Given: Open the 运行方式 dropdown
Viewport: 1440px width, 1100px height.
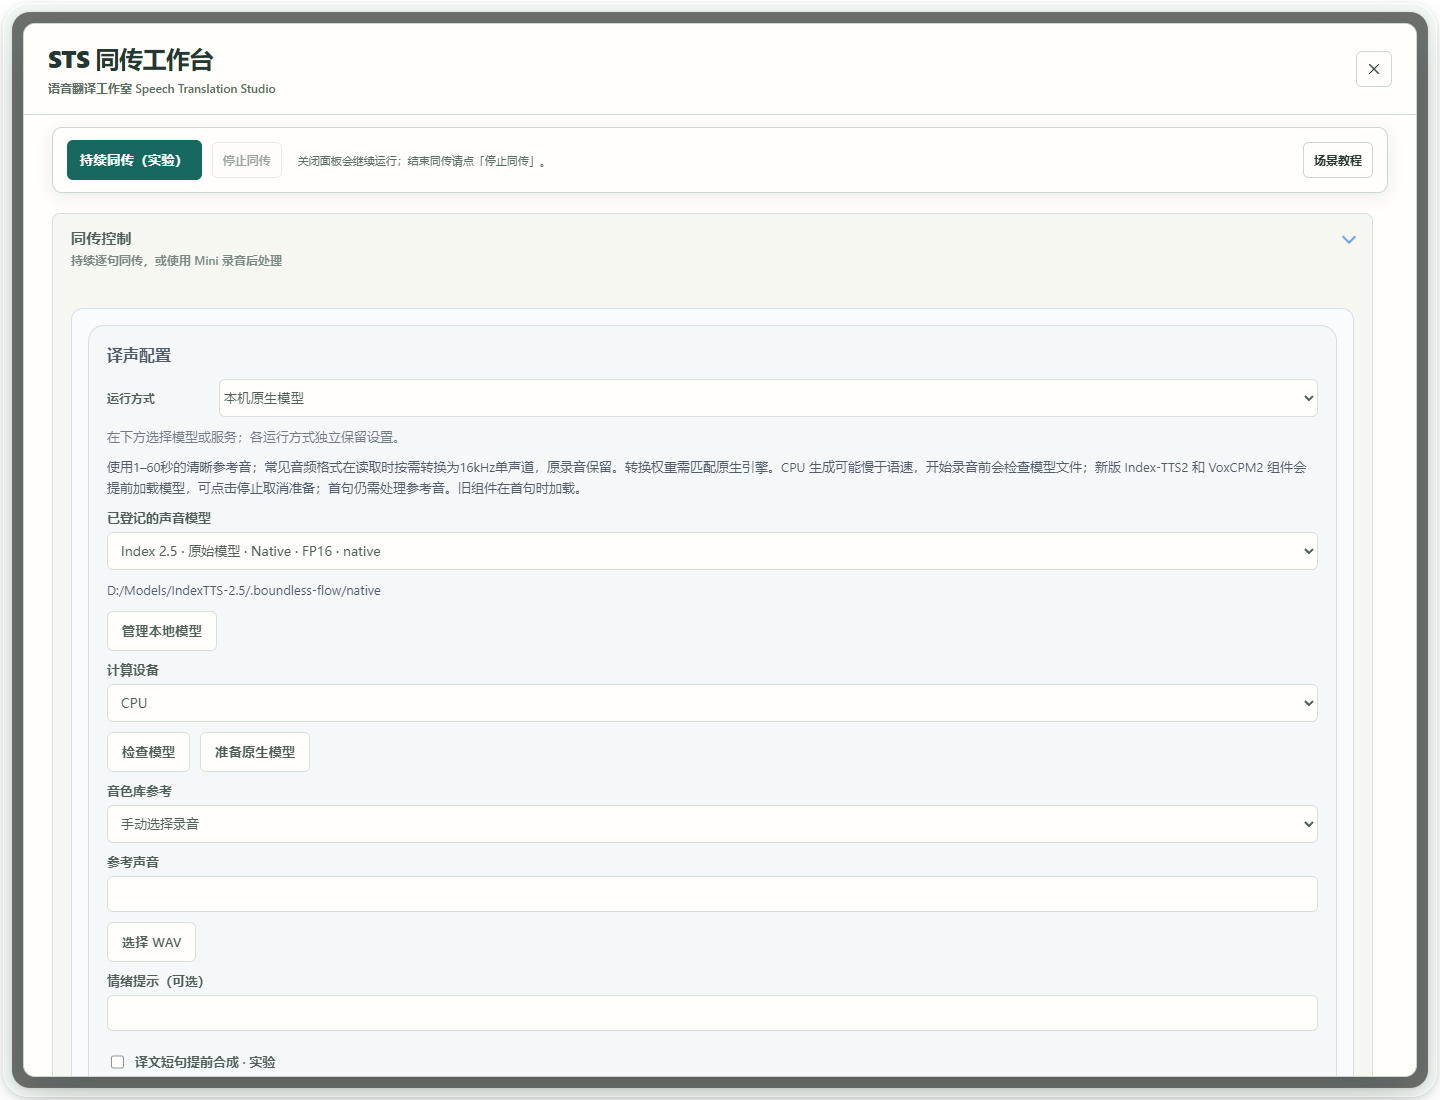Looking at the screenshot, I should pyautogui.click(x=768, y=398).
